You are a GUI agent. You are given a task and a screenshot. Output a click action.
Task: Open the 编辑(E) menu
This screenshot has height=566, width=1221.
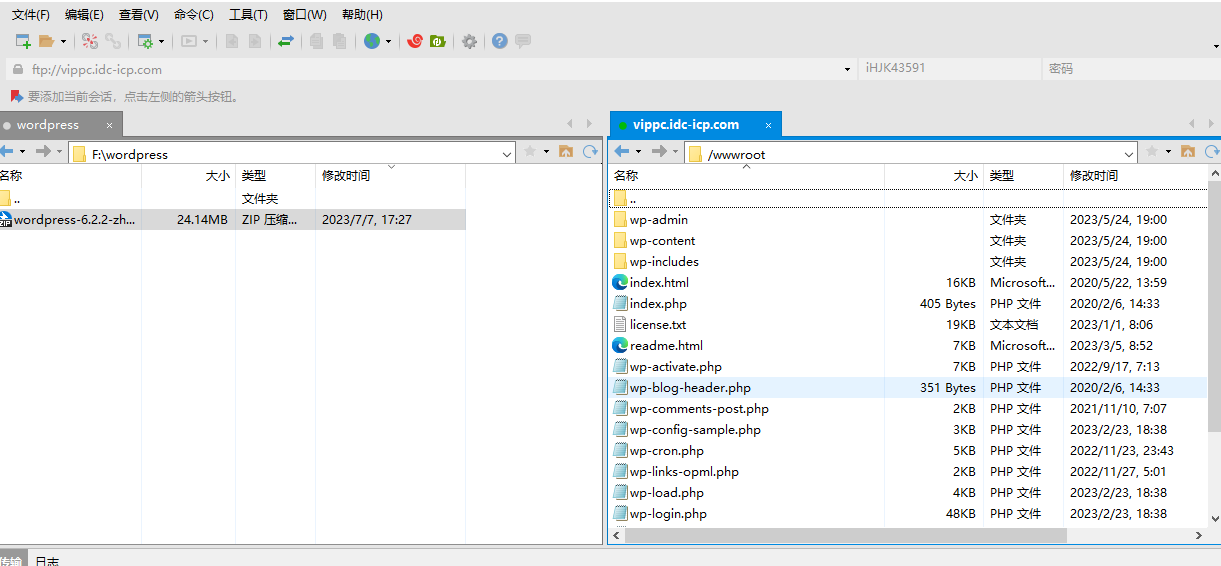84,15
